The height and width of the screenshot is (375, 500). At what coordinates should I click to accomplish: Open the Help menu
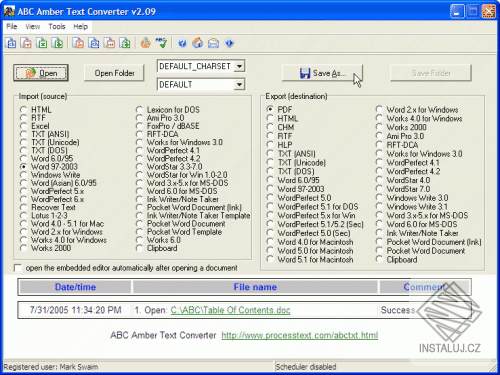pyautogui.click(x=80, y=26)
